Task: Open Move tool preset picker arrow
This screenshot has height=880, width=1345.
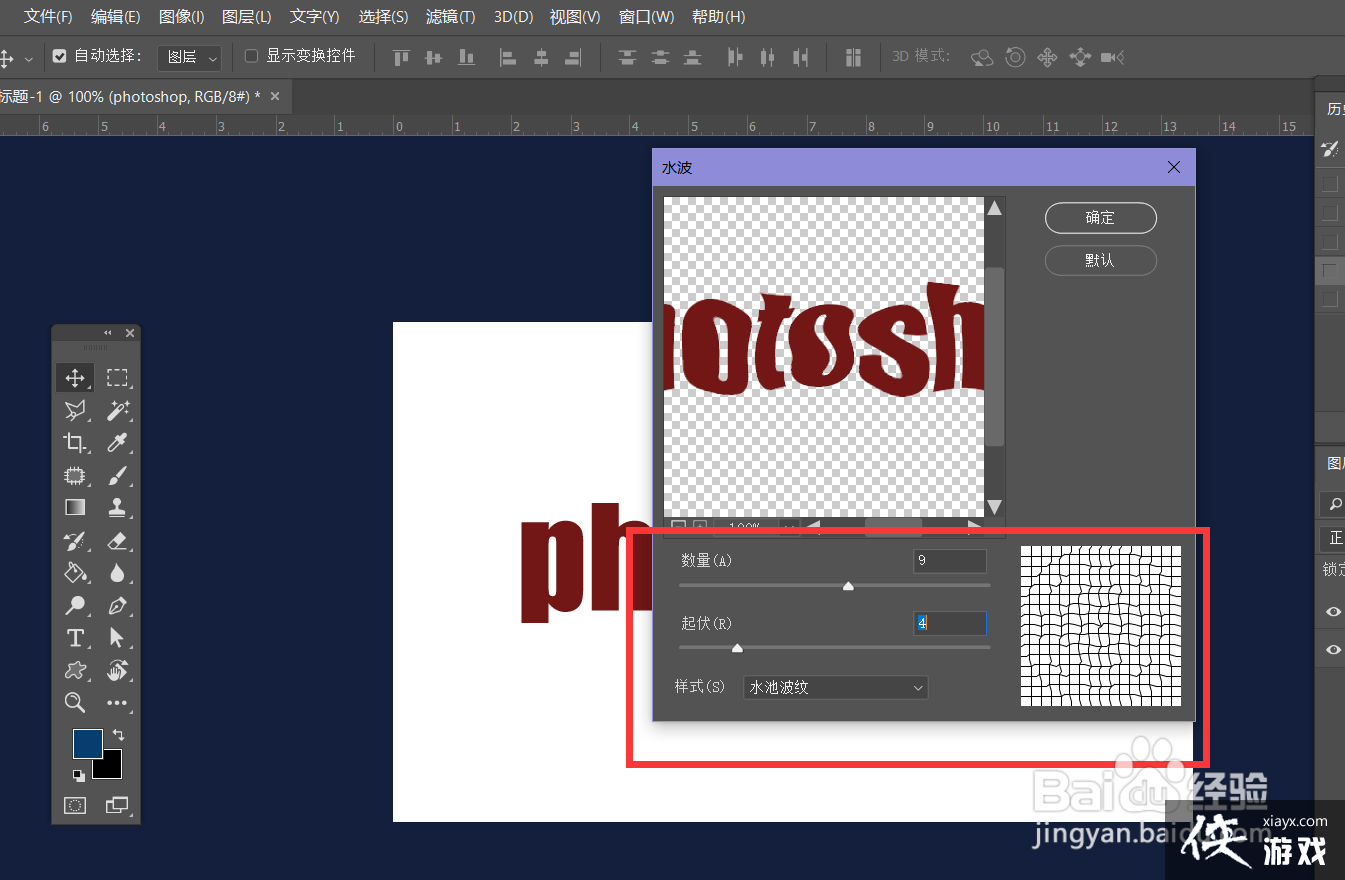Action: (x=29, y=59)
